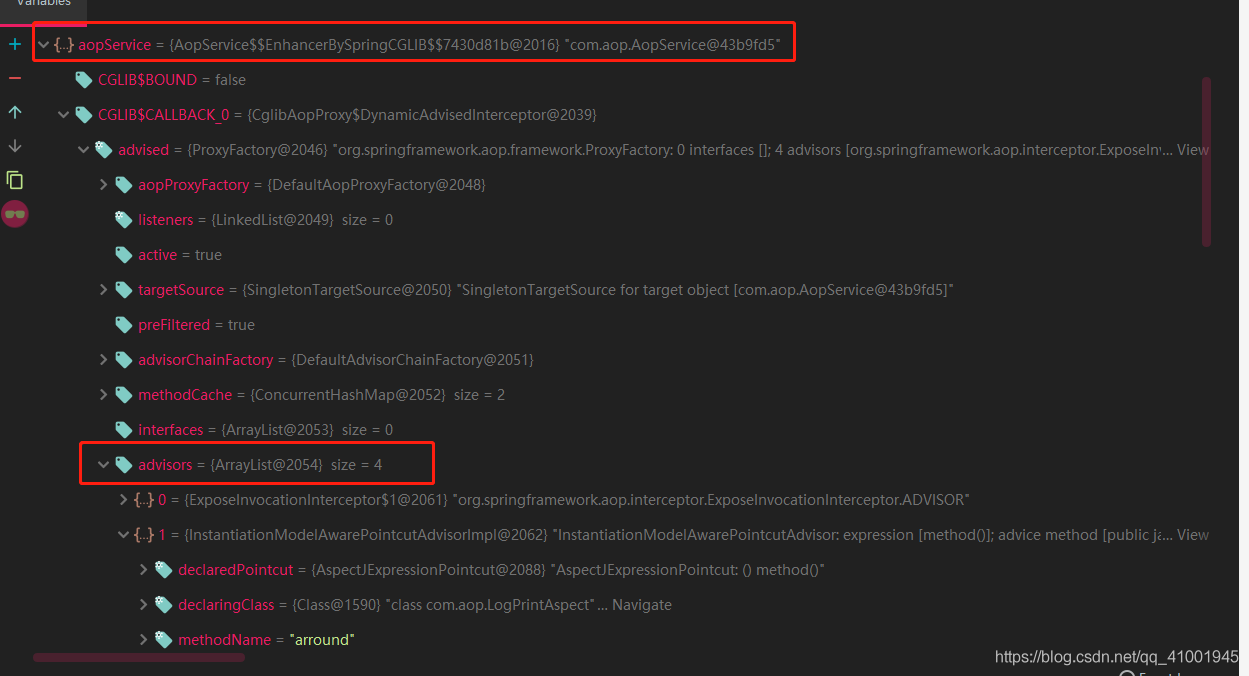
Task: Click the New Watch plus icon
Action: tap(15, 45)
